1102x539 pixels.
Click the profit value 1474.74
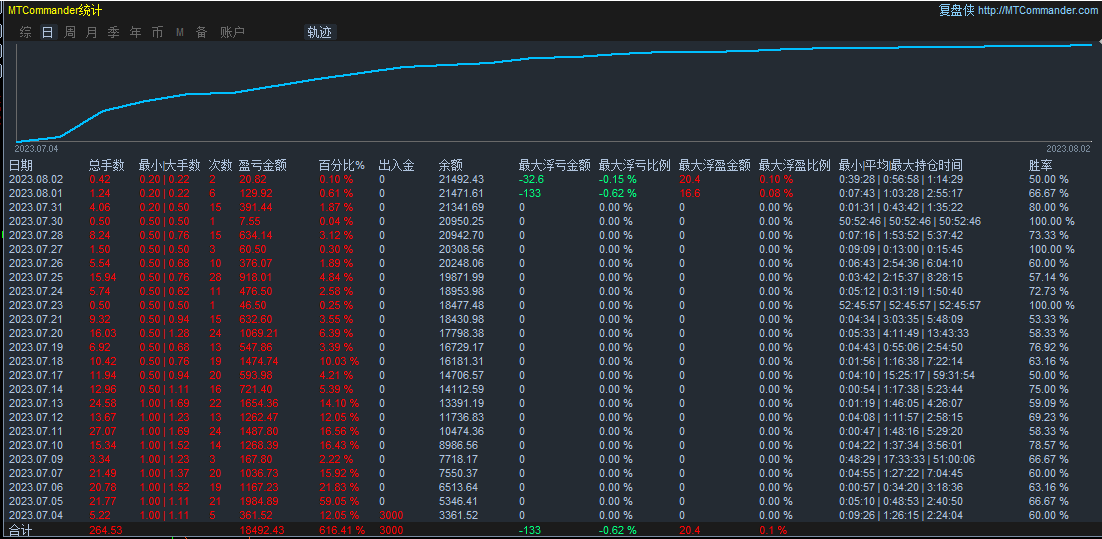(259, 361)
